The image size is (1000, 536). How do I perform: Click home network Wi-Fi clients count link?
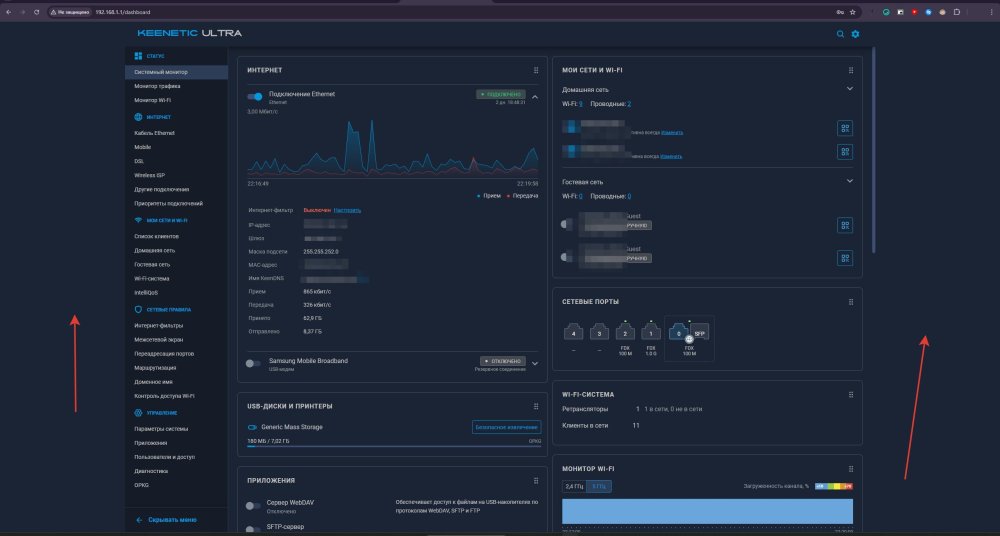pos(580,104)
